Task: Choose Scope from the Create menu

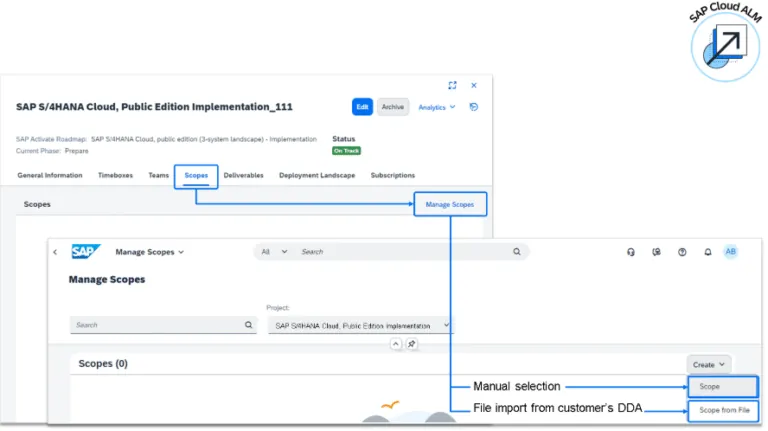Action: (x=723, y=386)
